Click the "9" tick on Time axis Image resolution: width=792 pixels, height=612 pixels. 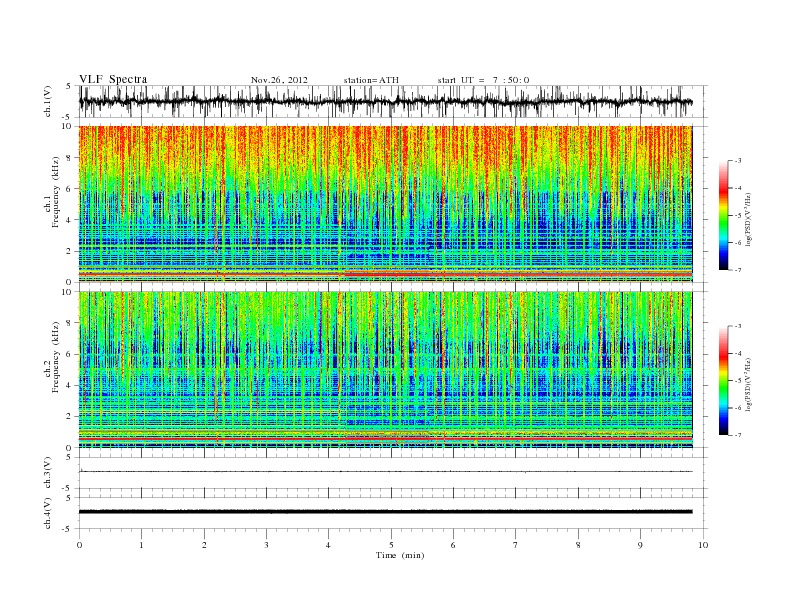click(x=640, y=545)
